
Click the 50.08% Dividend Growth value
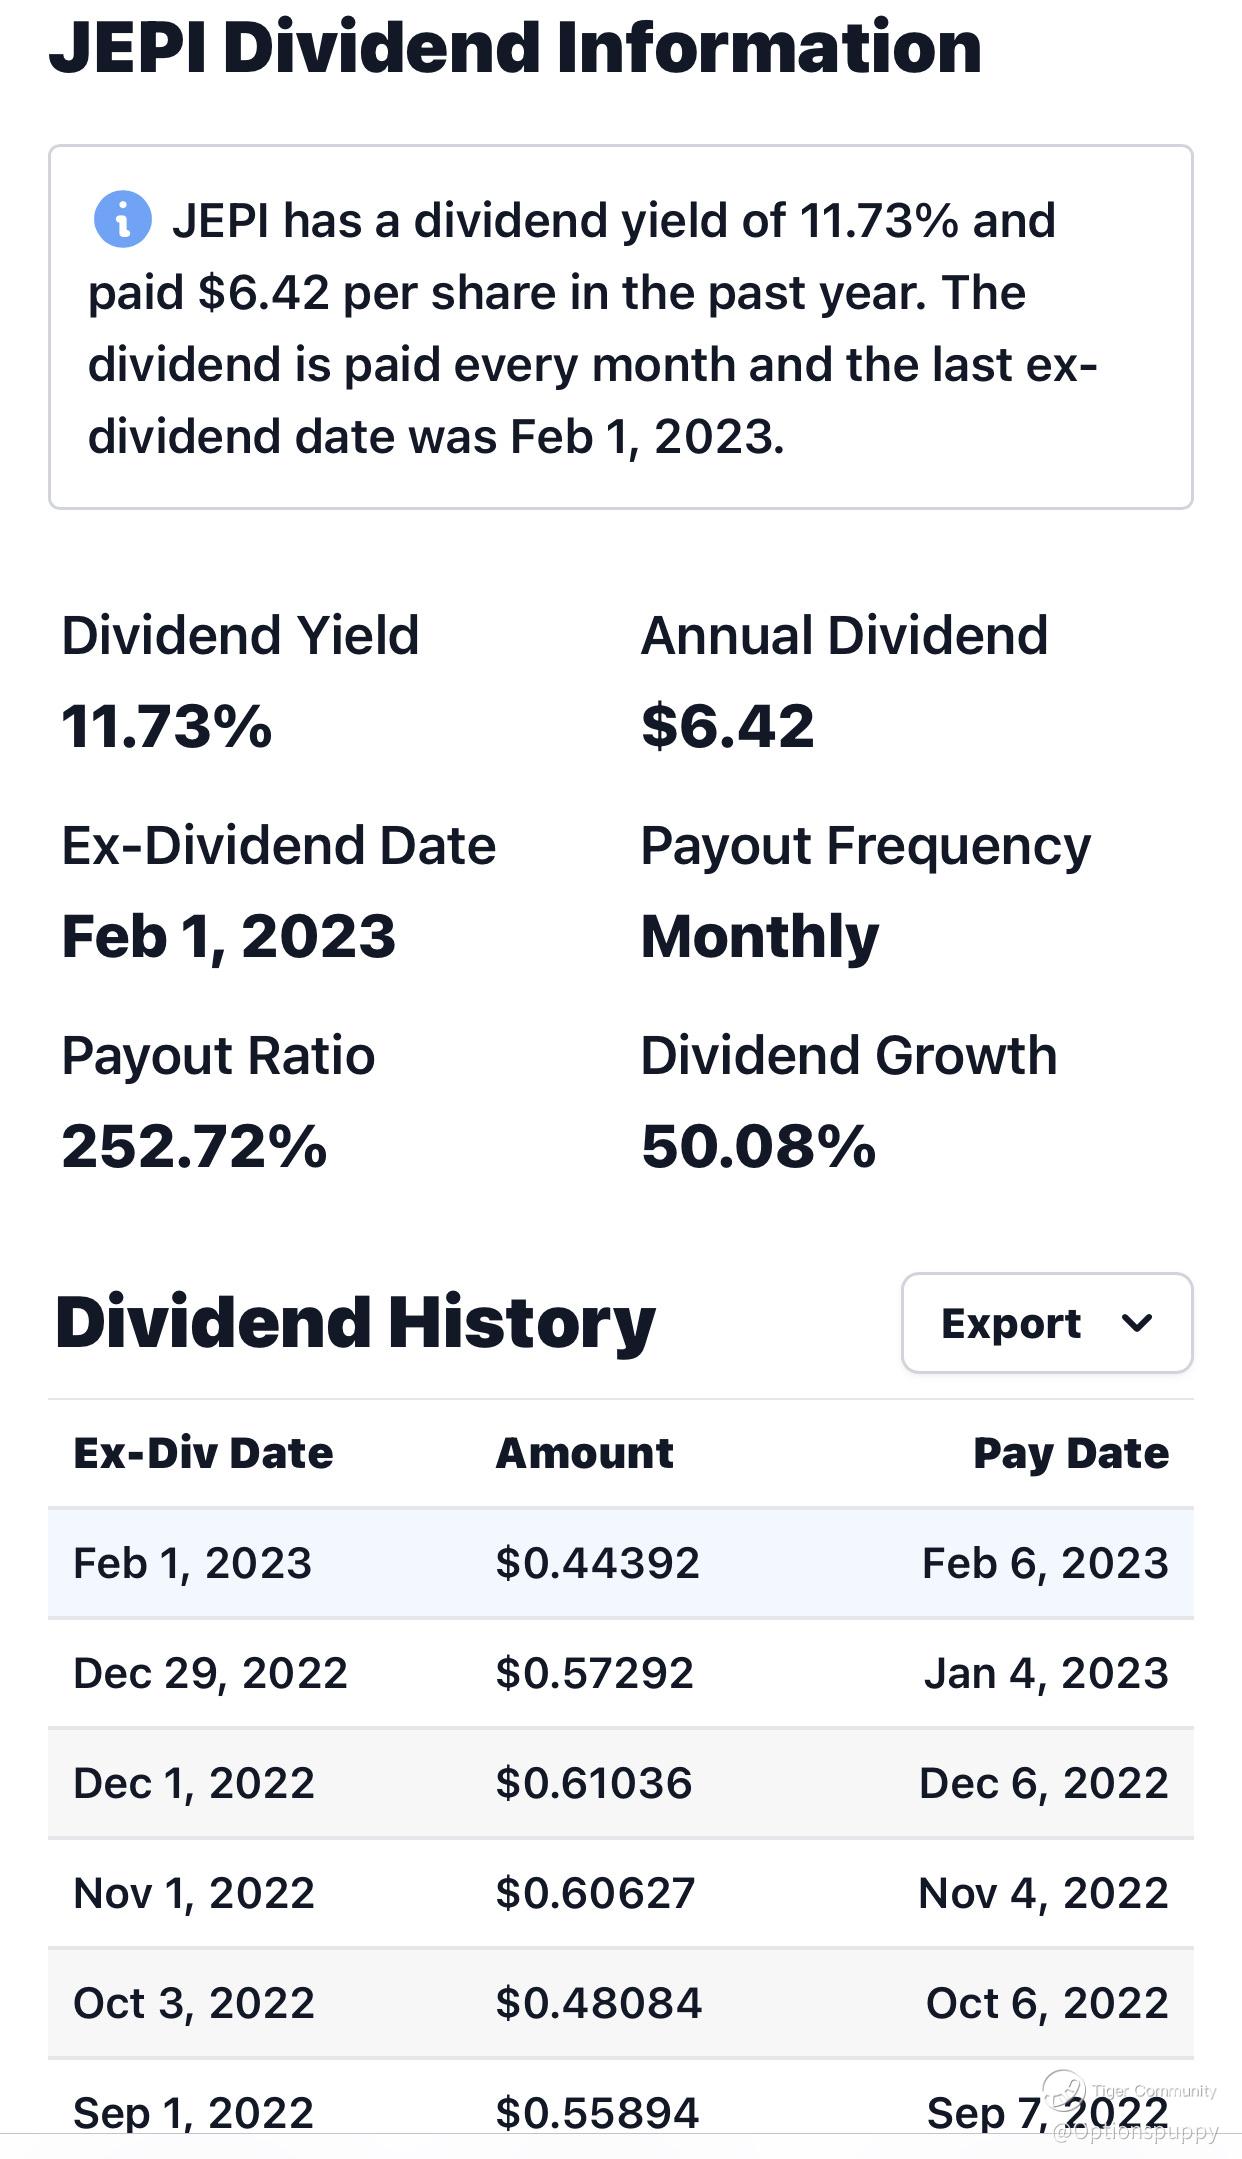coord(758,1146)
